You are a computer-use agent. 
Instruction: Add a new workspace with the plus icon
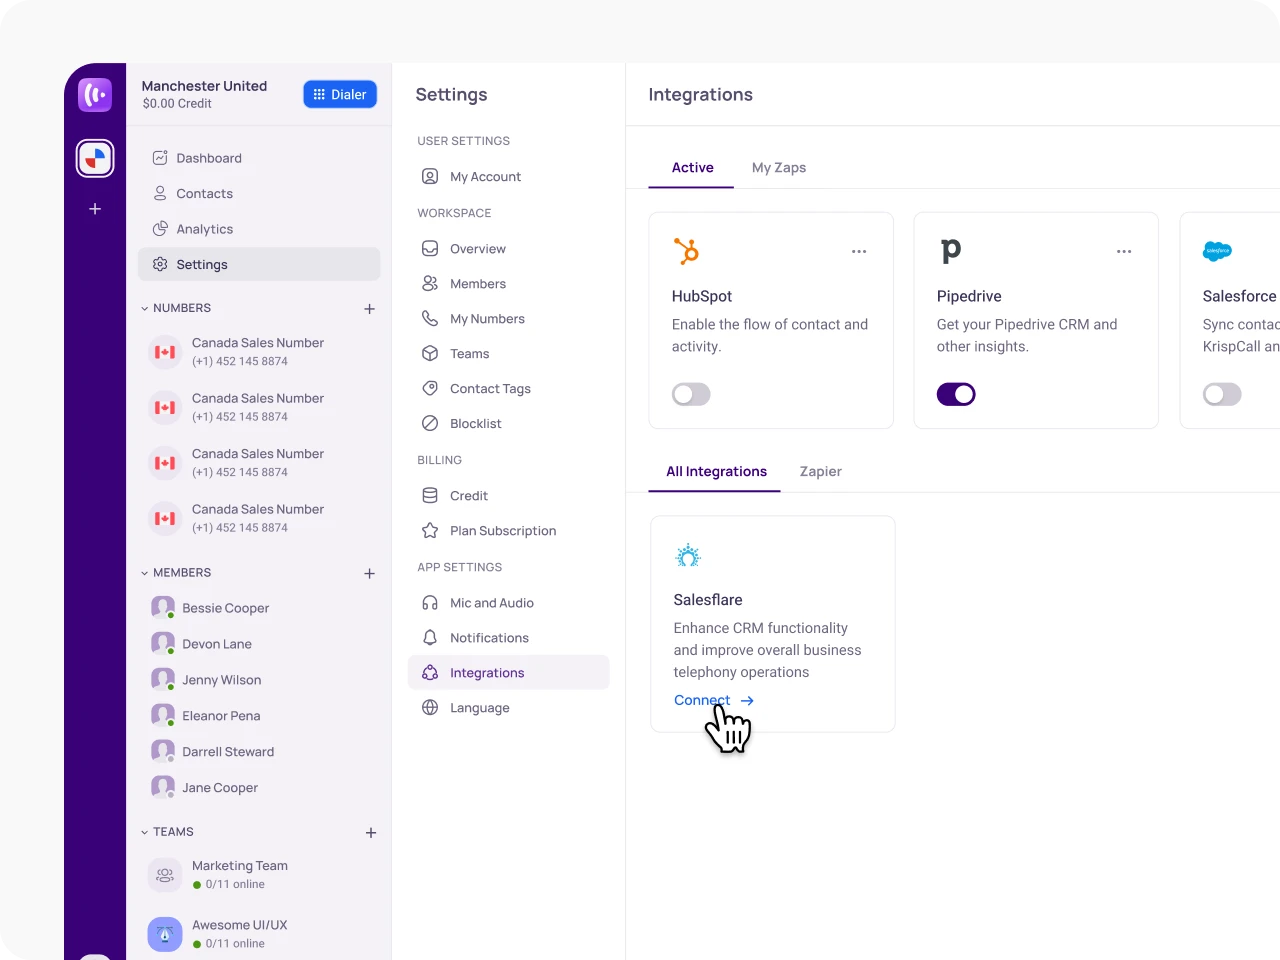click(95, 209)
